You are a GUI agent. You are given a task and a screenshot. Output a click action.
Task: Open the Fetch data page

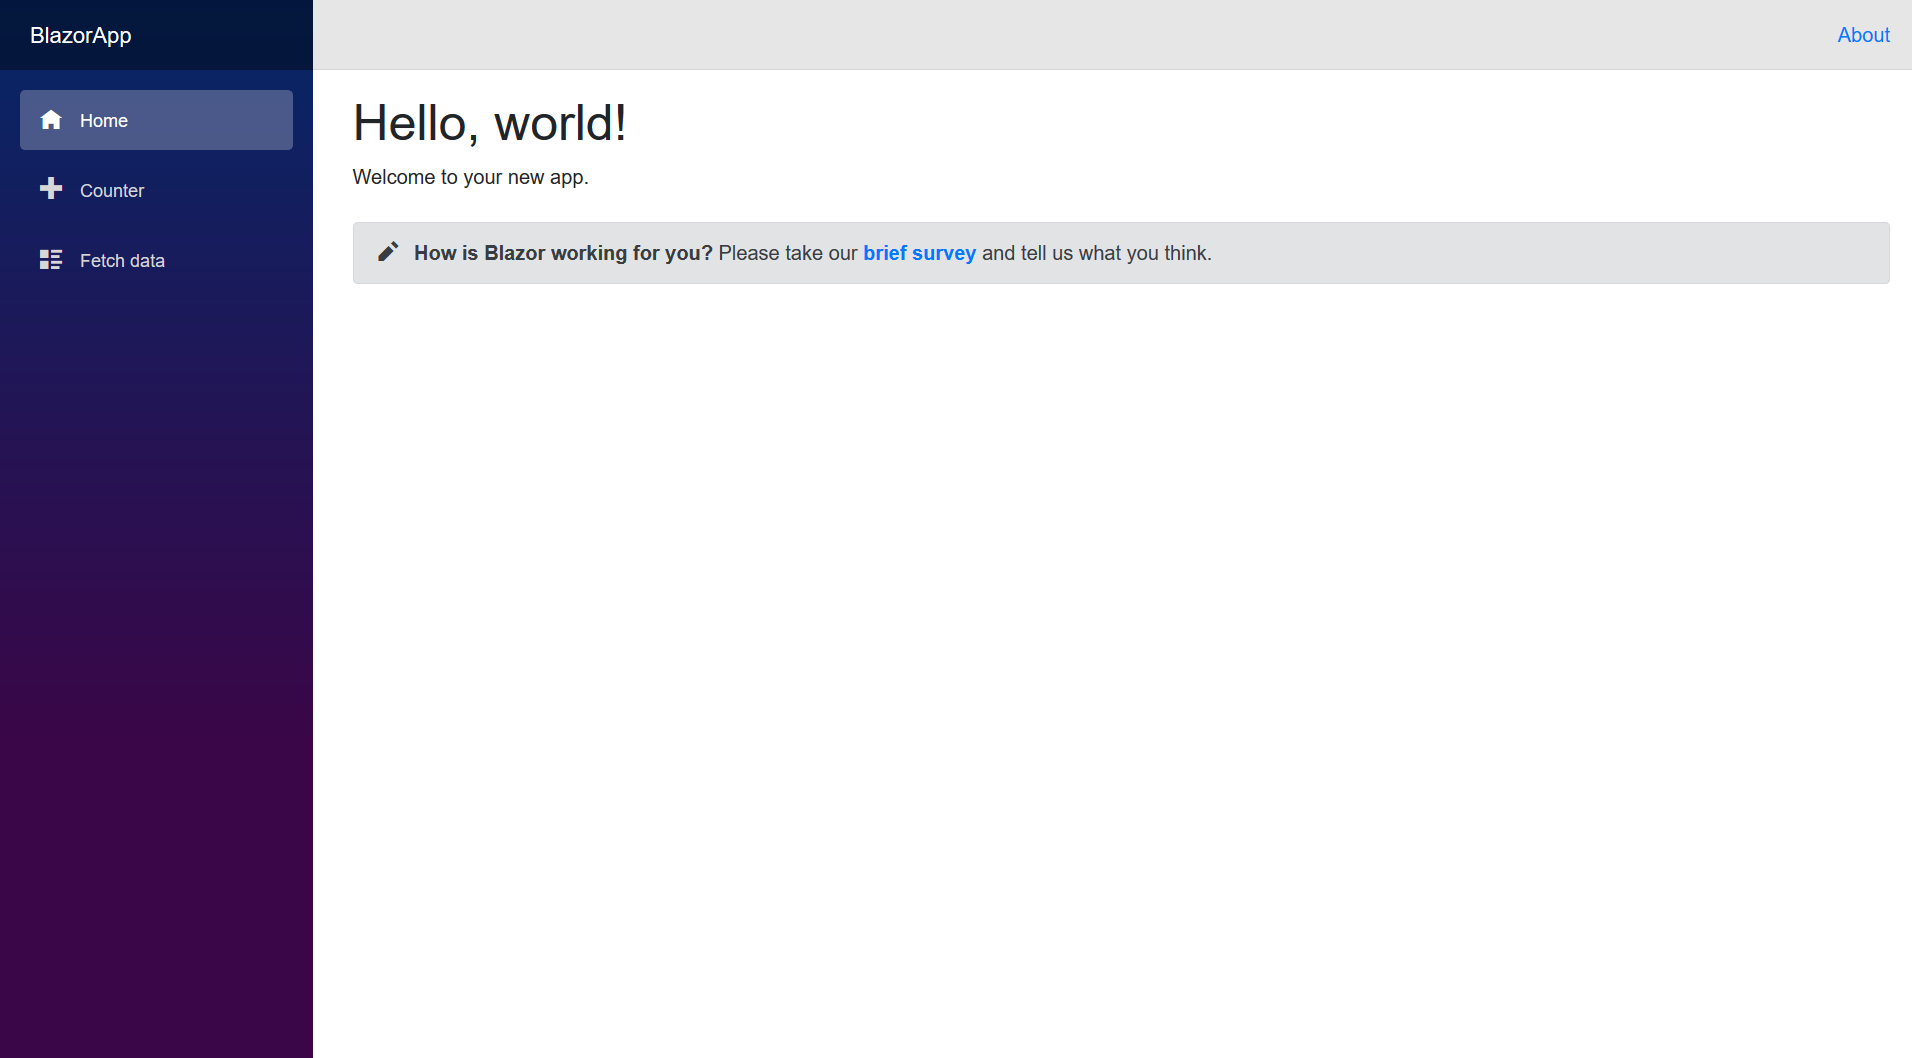(156, 260)
